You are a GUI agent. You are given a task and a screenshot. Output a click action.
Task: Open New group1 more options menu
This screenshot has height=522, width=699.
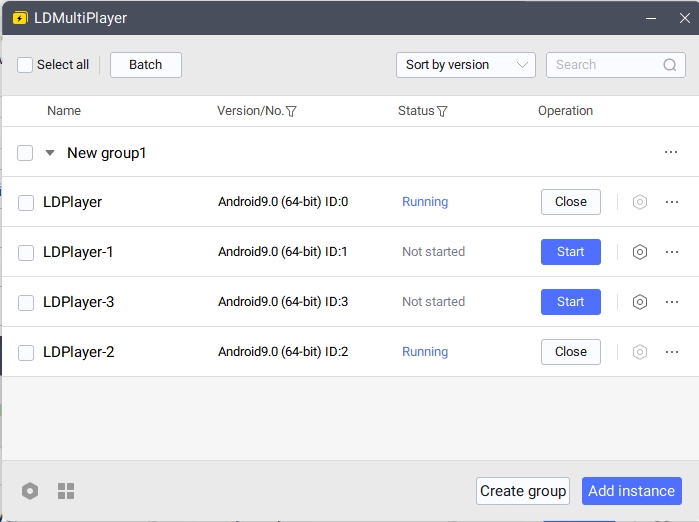[x=672, y=152]
